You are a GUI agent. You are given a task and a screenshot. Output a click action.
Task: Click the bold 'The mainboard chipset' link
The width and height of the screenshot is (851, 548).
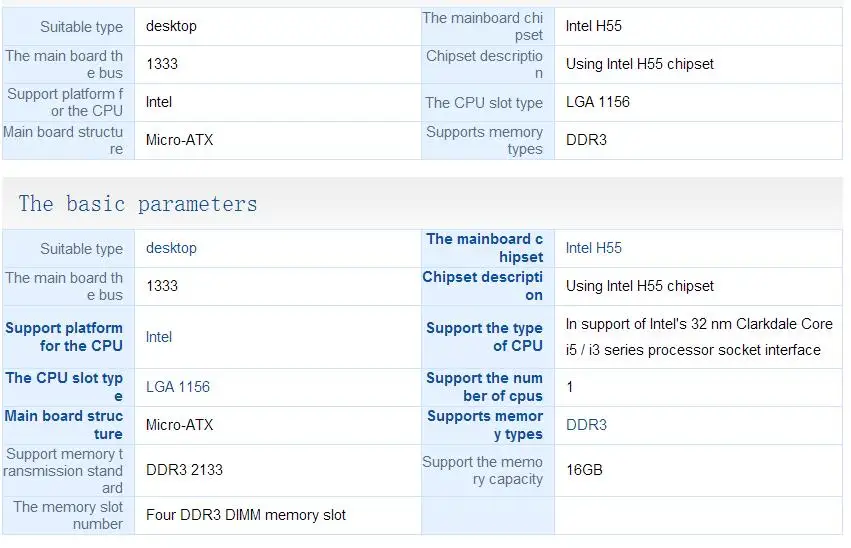(484, 248)
